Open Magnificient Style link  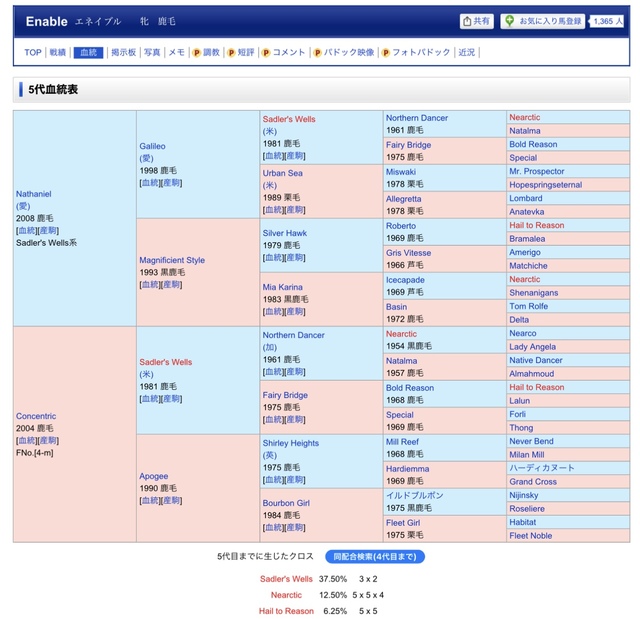coord(172,260)
